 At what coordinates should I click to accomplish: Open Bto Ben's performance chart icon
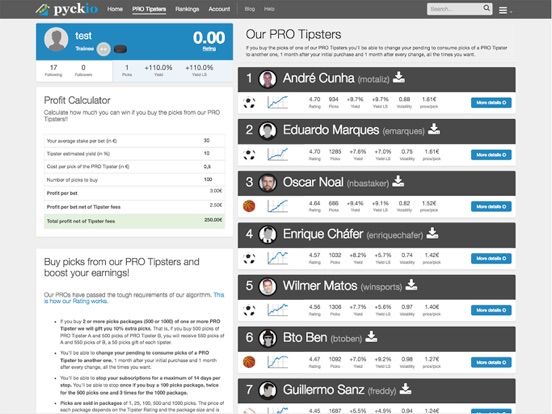pyautogui.click(x=277, y=362)
